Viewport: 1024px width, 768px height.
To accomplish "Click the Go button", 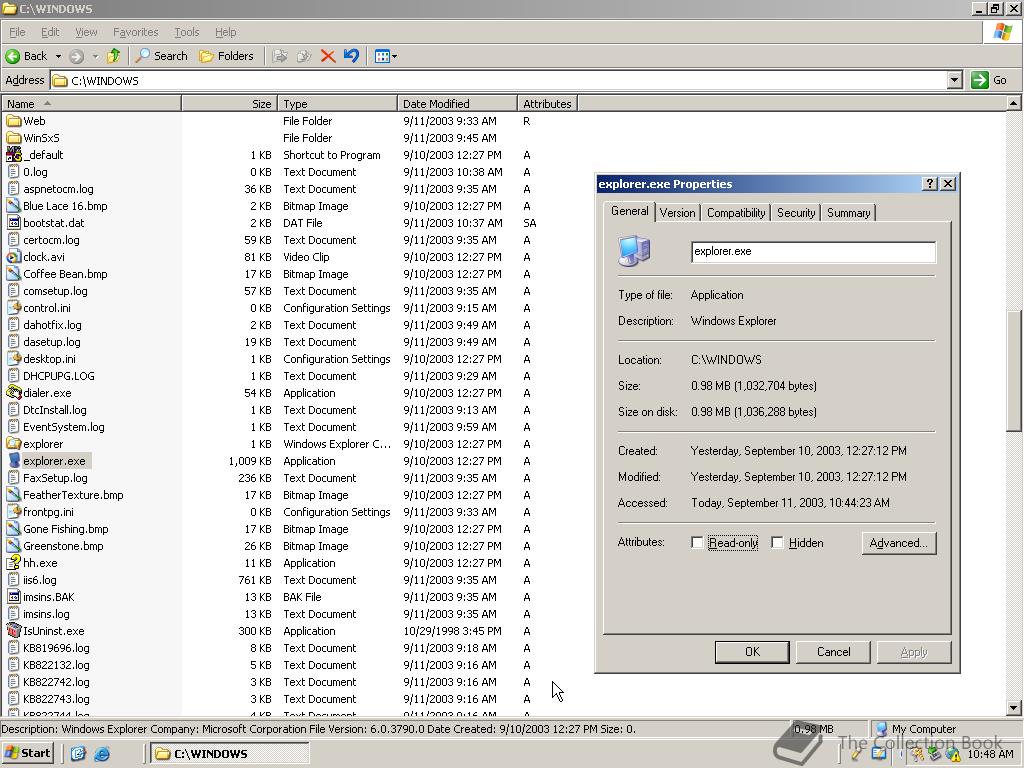I will [989, 80].
